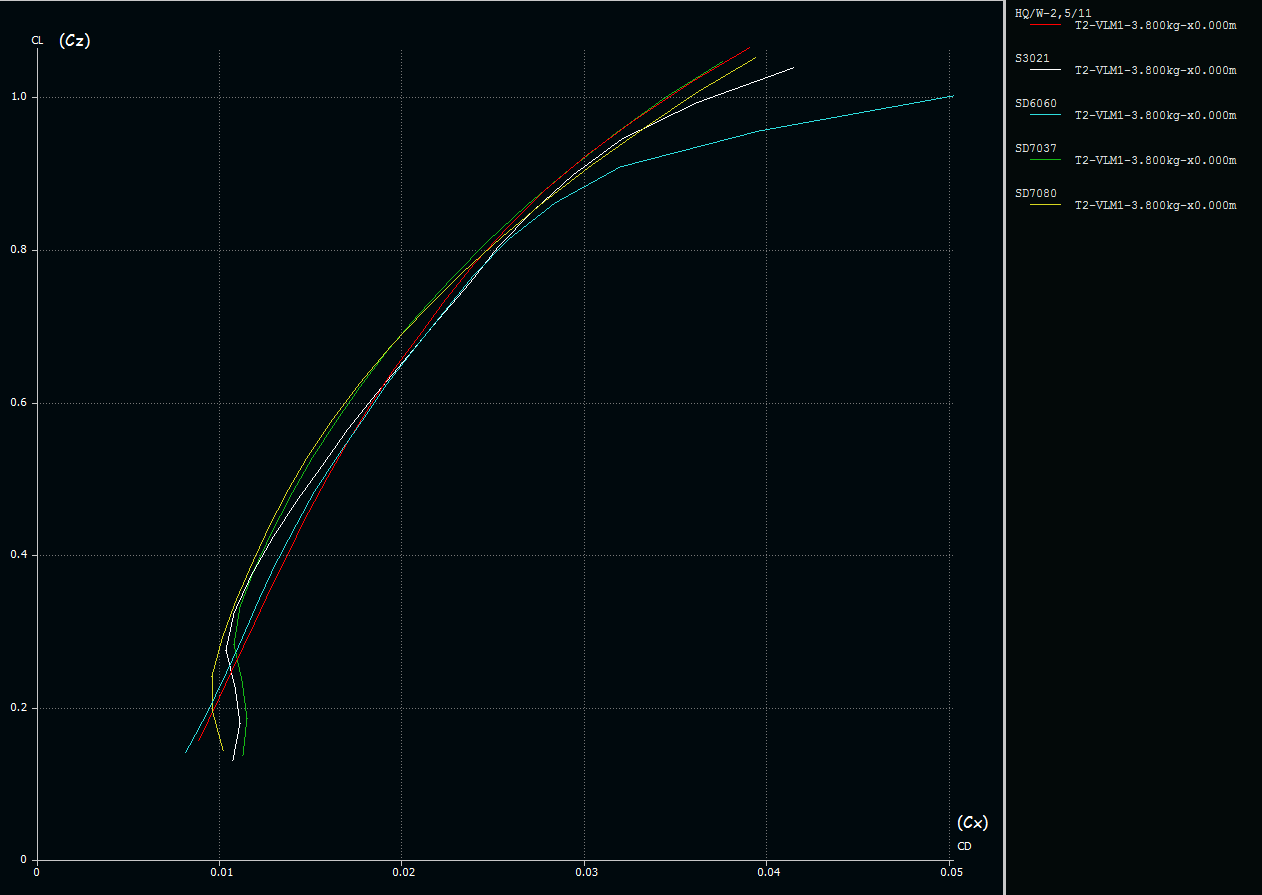Click the (Cx) annotation at bottom right

(x=972, y=822)
